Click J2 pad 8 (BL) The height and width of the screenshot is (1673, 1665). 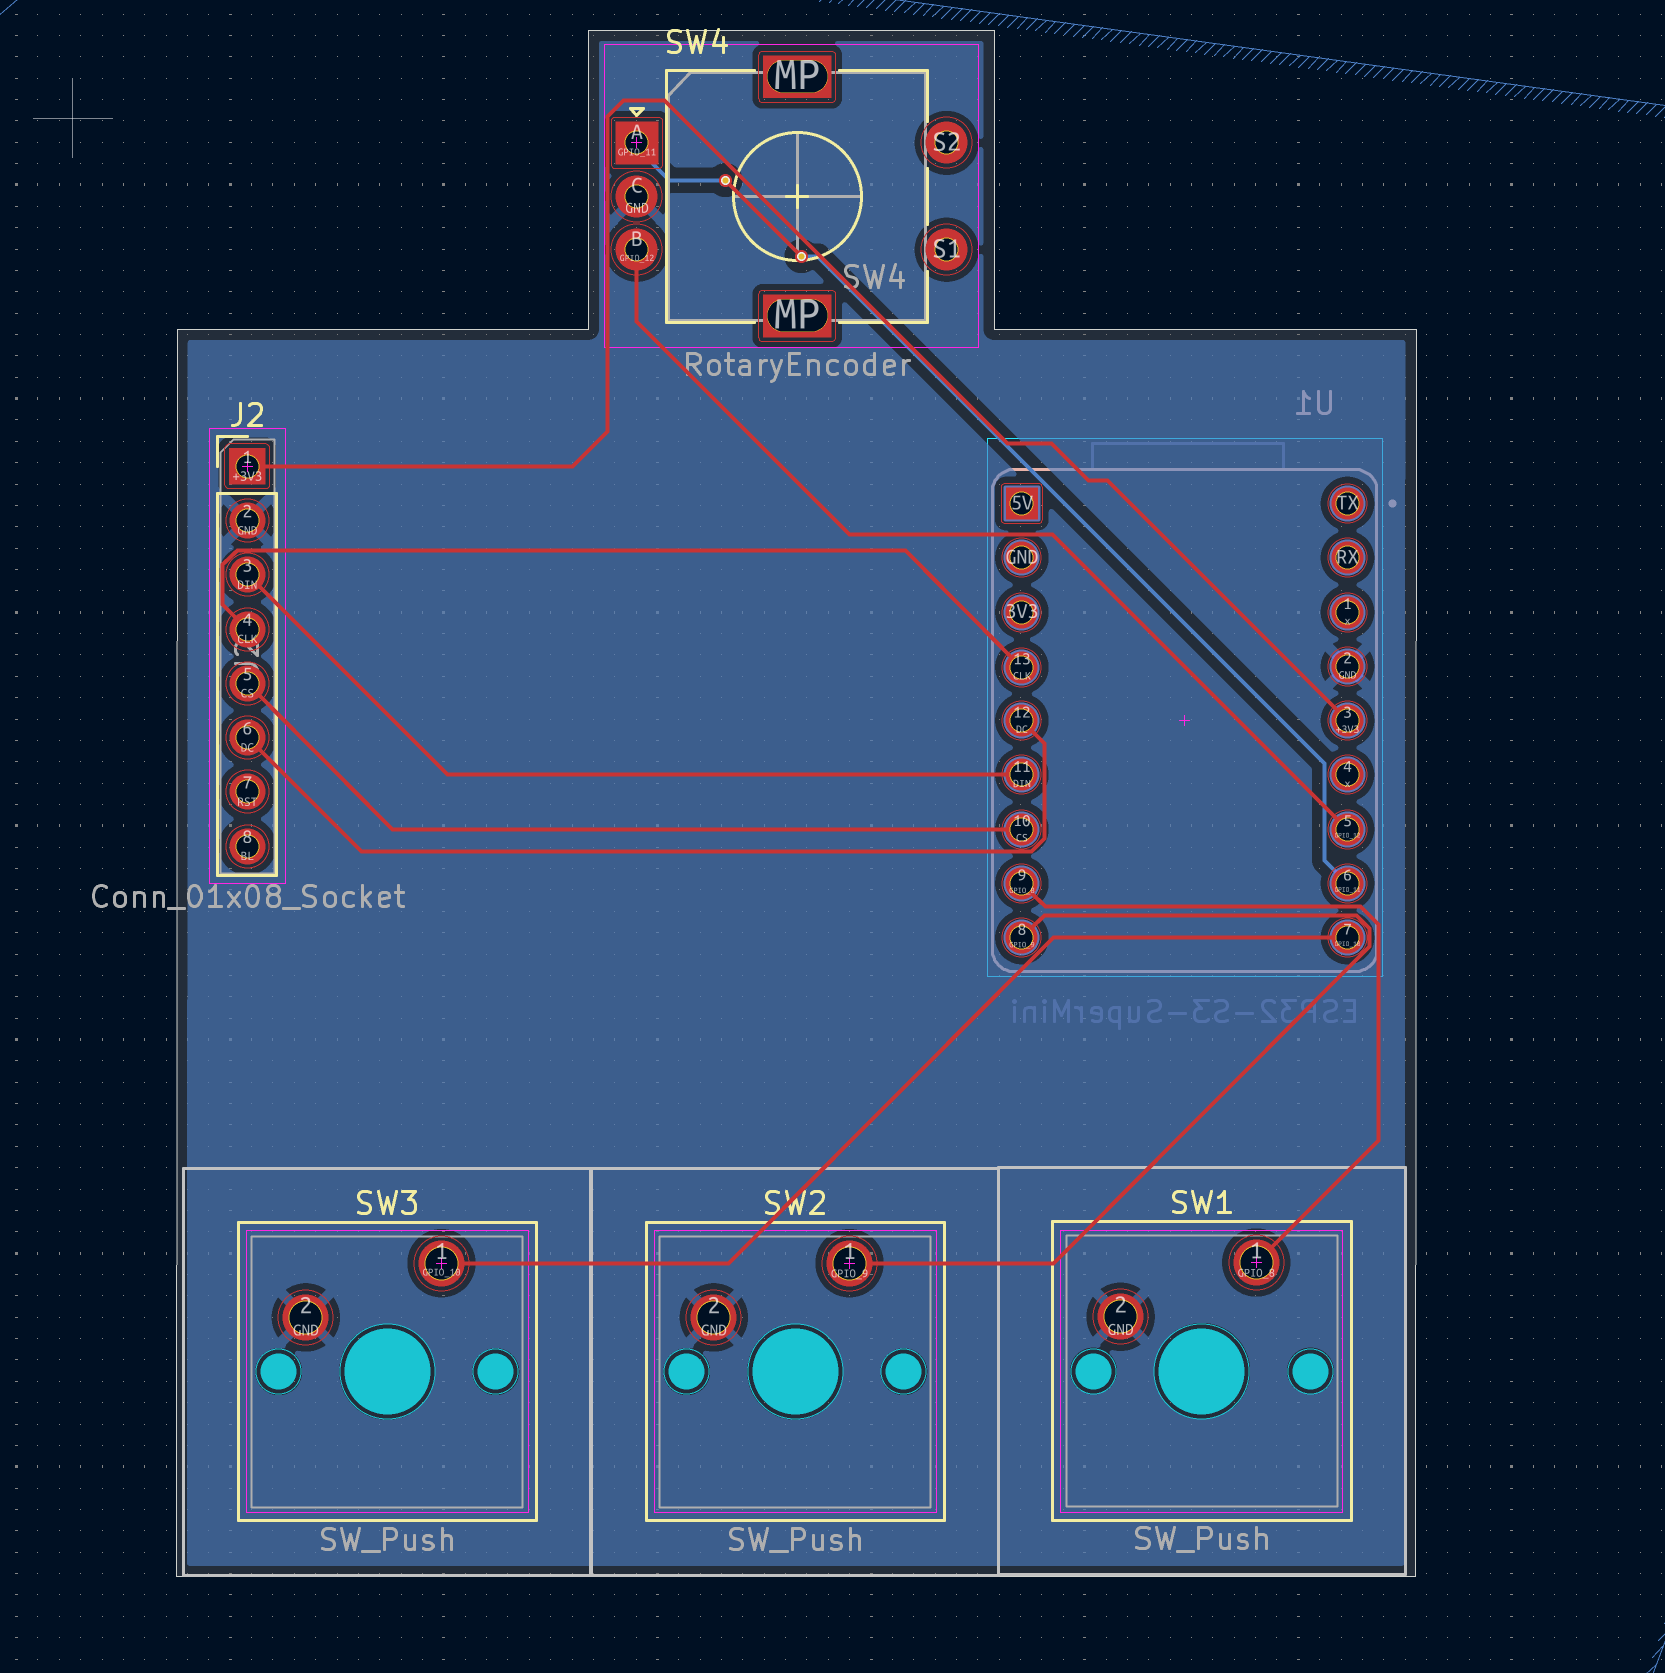pyautogui.click(x=247, y=845)
